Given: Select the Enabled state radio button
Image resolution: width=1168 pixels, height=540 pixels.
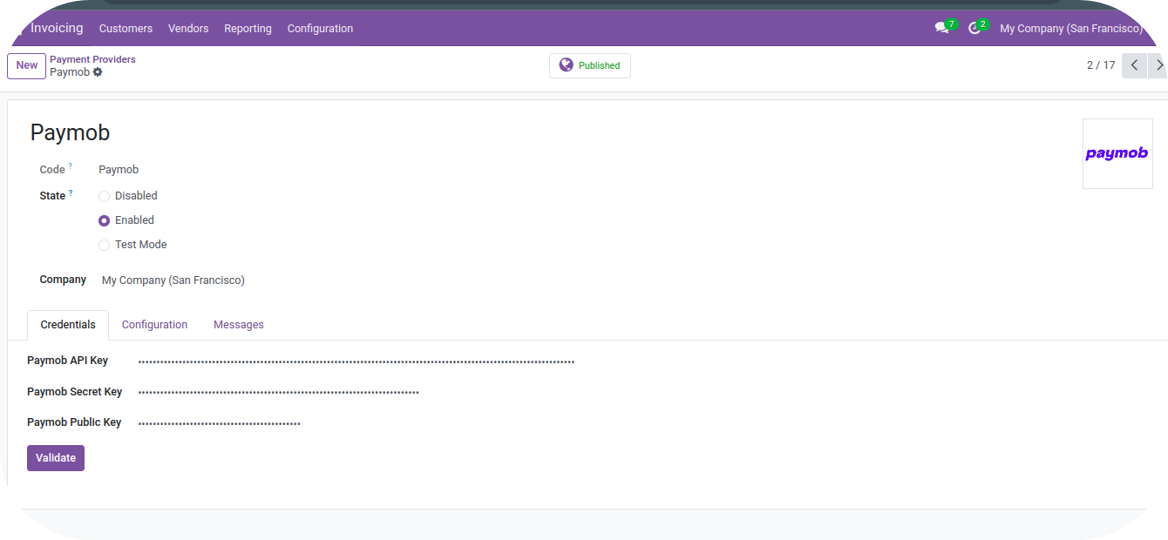Looking at the screenshot, I should 104,220.
